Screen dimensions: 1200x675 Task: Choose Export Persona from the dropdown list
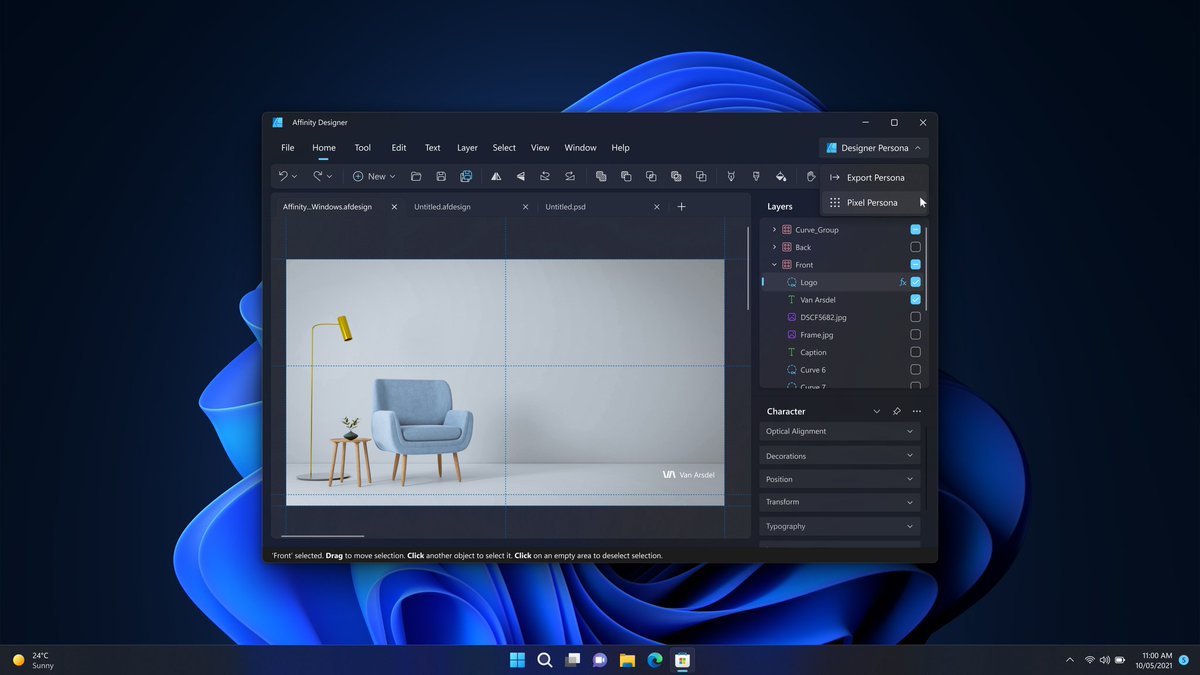coord(874,177)
